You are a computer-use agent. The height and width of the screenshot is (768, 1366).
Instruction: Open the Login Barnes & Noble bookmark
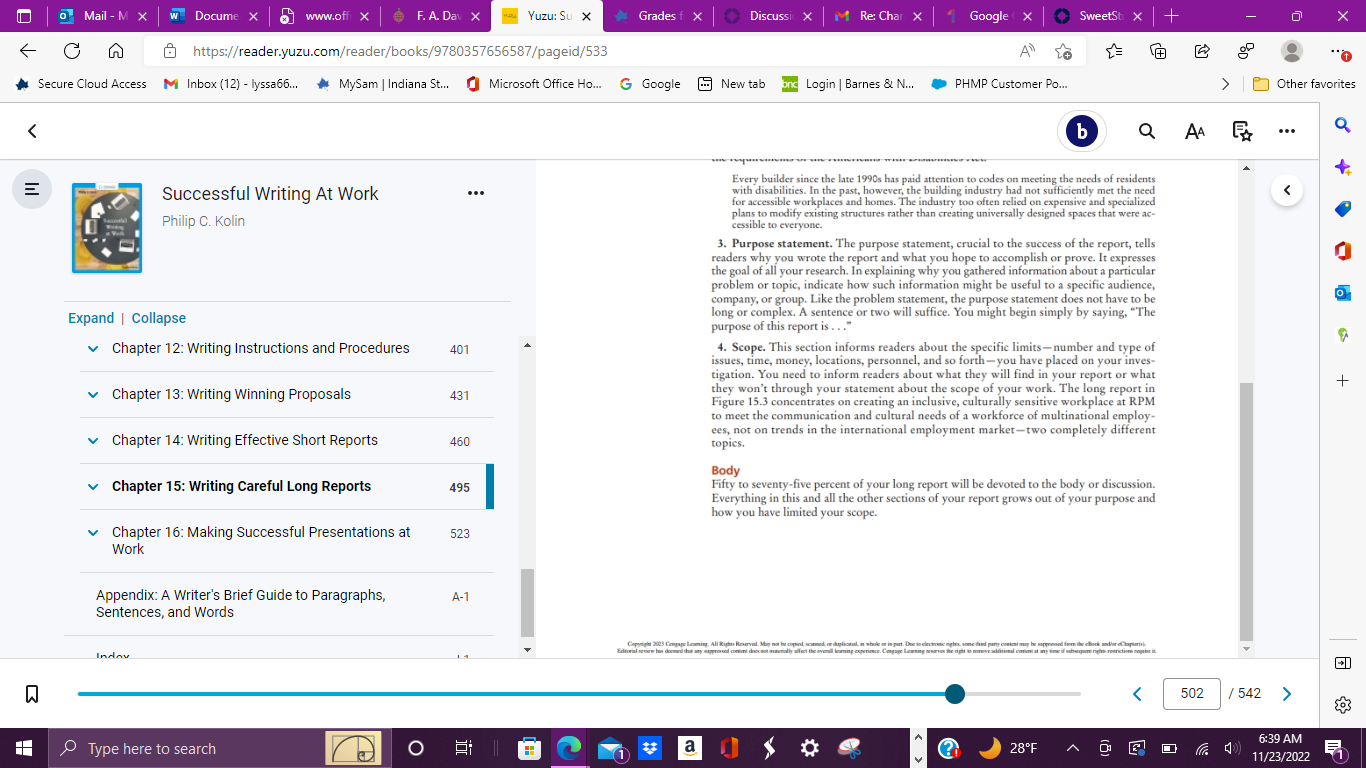848,84
